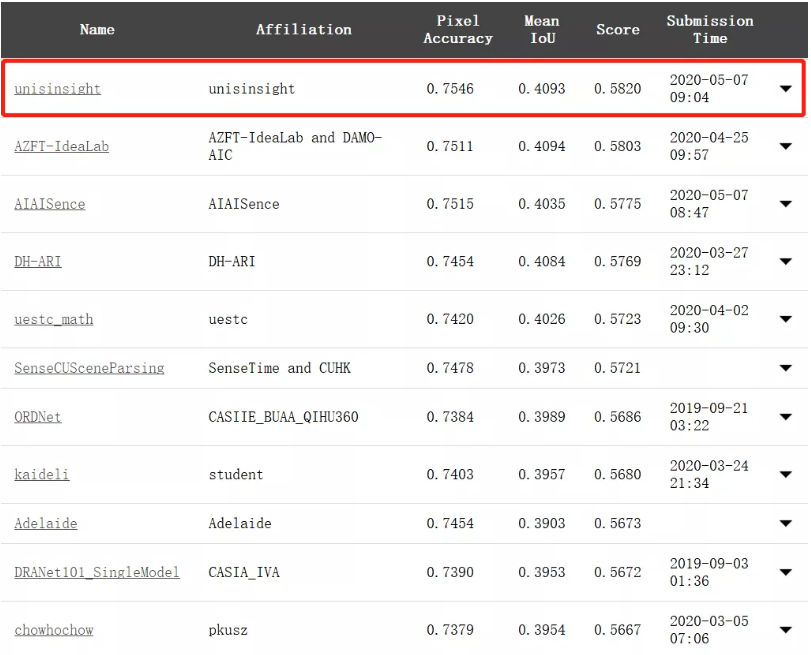Open the kaideli entry link

coord(41,474)
